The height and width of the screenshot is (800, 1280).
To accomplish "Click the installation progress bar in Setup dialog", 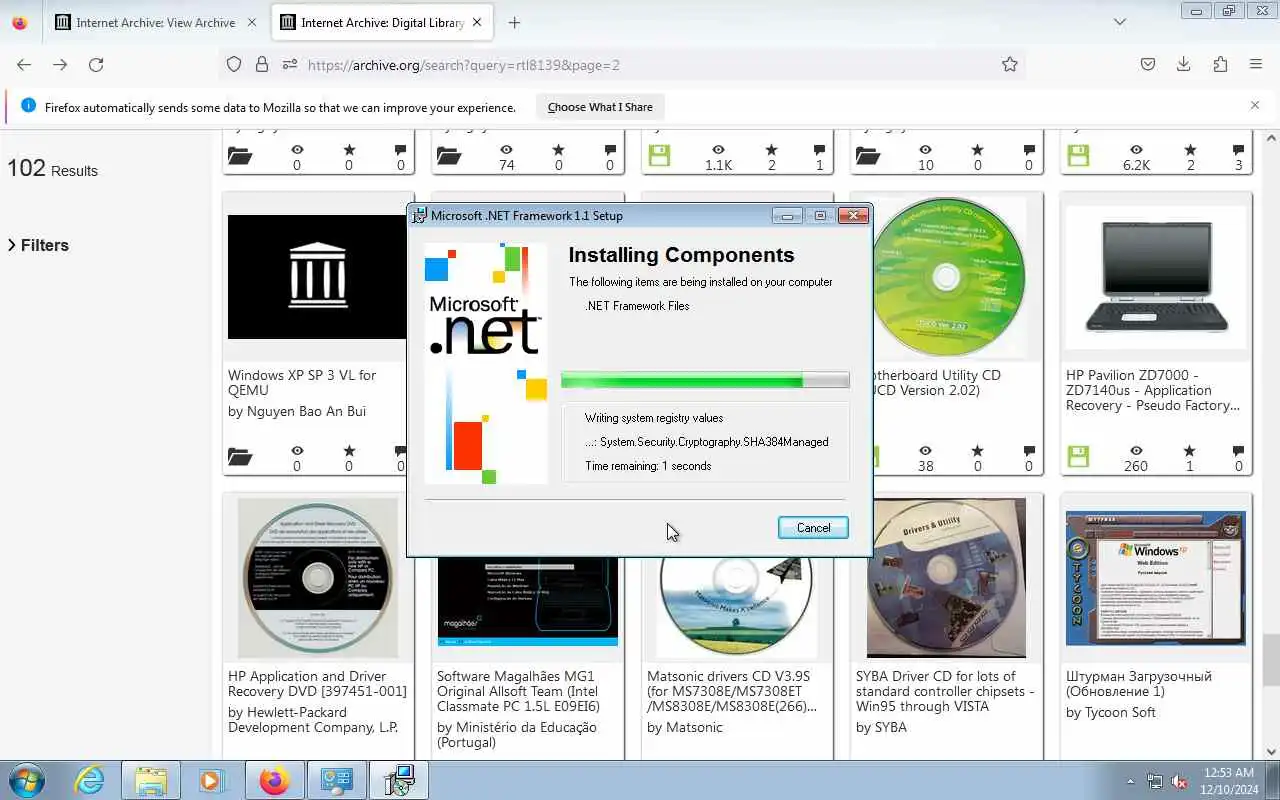I will pyautogui.click(x=705, y=380).
